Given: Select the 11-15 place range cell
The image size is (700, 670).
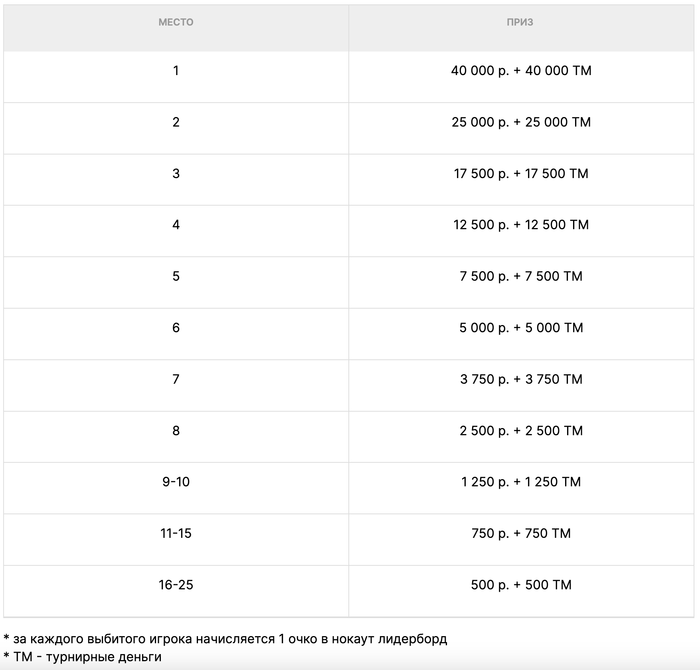Looking at the screenshot, I should [x=176, y=534].
